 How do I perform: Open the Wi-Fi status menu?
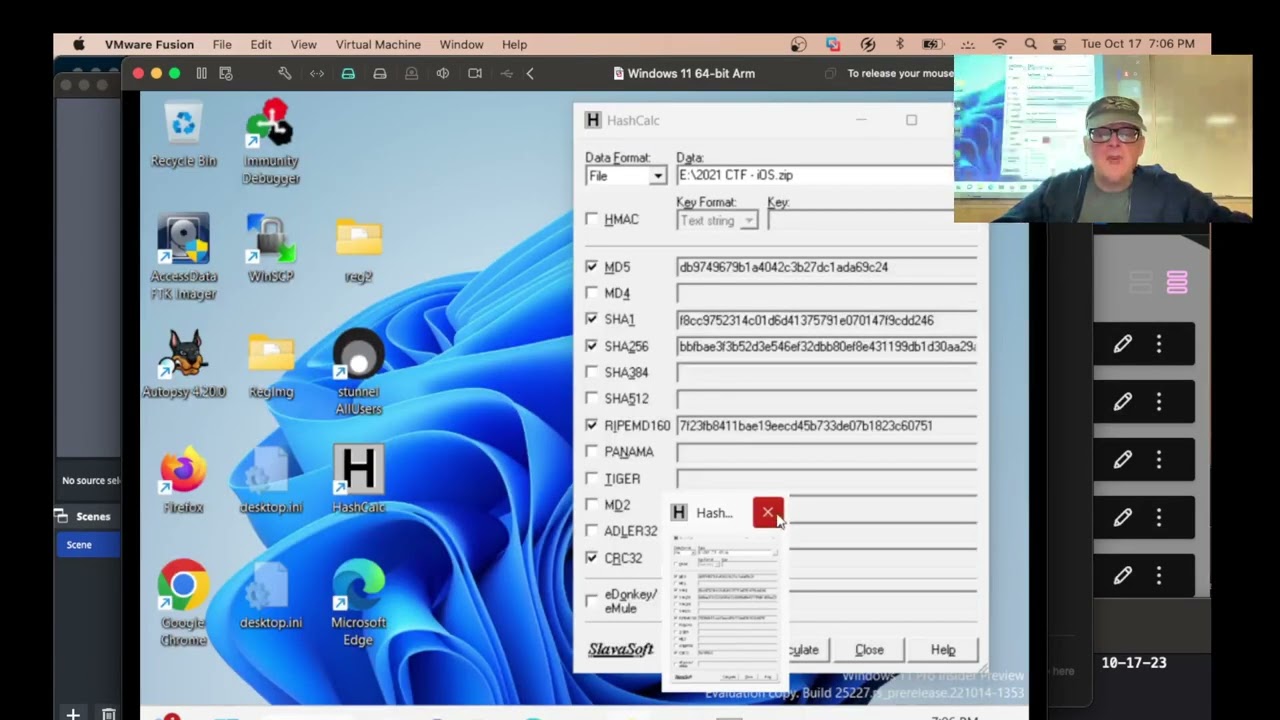coord(999,44)
